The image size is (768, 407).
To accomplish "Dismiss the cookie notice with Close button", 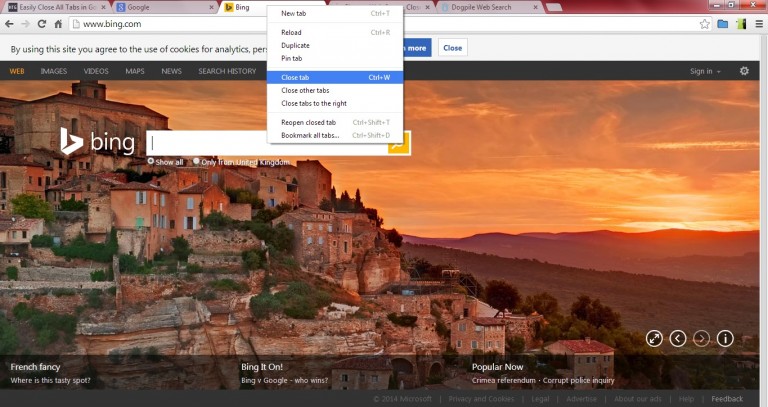I will (x=453, y=48).
